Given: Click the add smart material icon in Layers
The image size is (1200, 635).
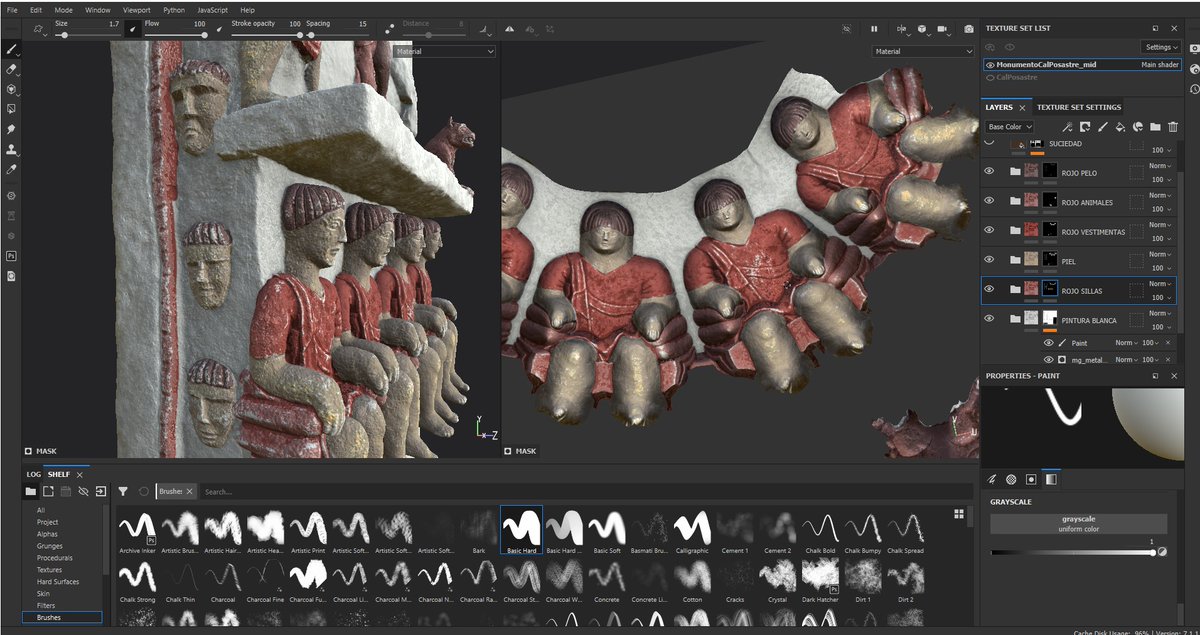Looking at the screenshot, I should (1138, 127).
